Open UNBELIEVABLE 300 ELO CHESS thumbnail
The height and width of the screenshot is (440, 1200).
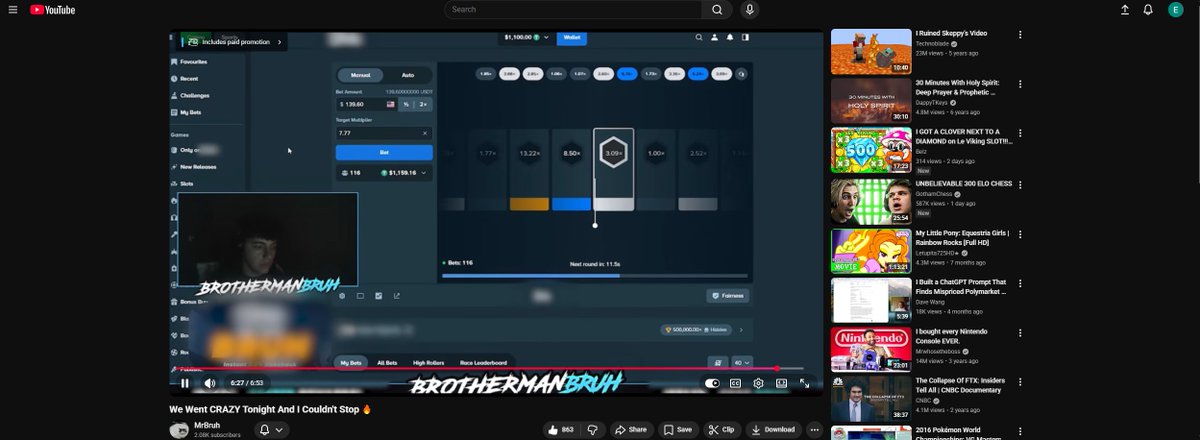tap(870, 200)
